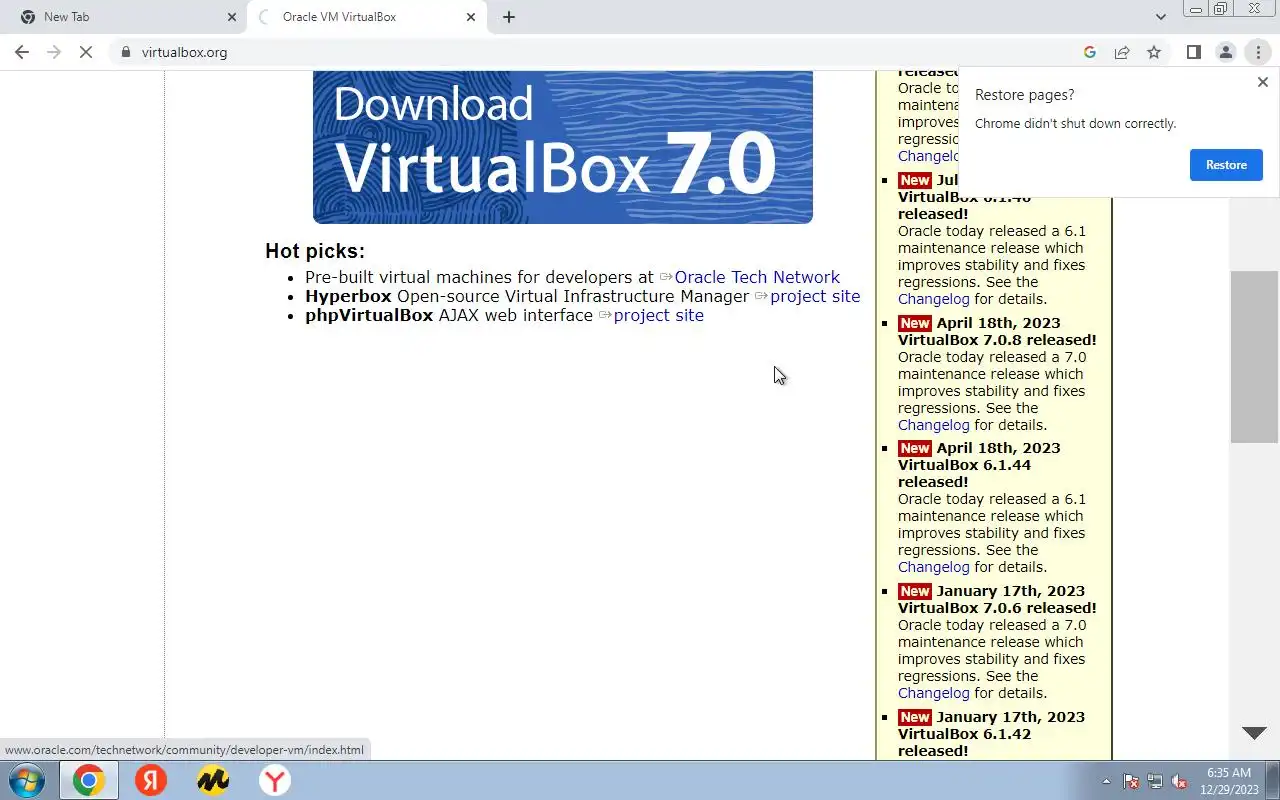Open Changelog link for VirtualBox 6.1.44

pyautogui.click(x=934, y=567)
